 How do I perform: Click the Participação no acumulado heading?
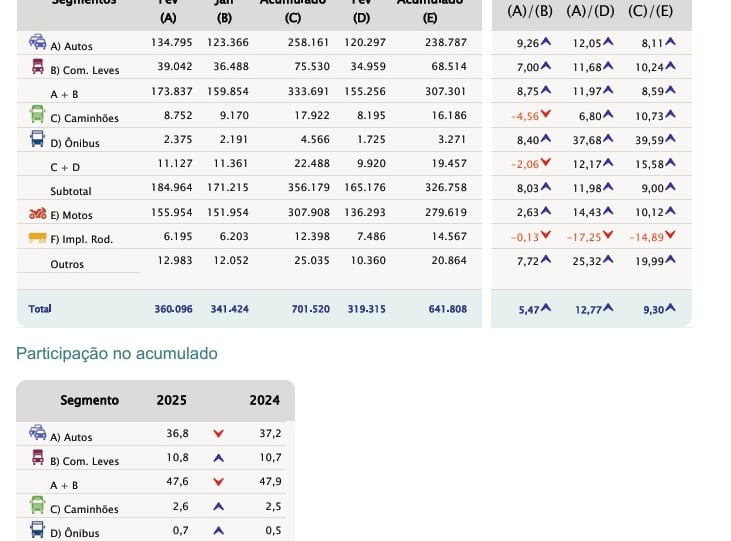click(x=117, y=354)
